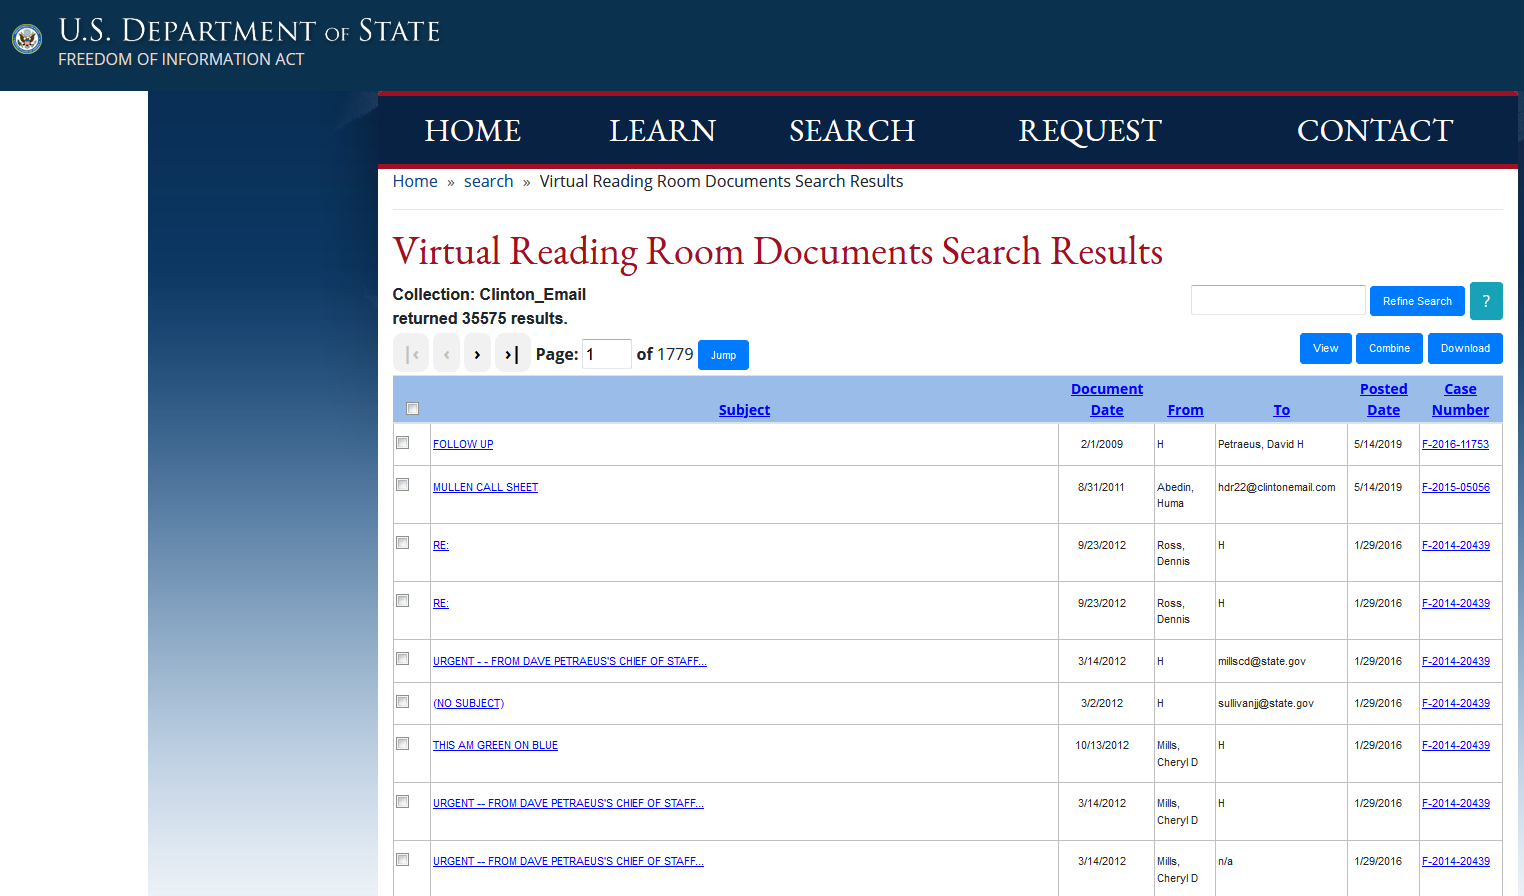Focus the refine search text field

pos(1278,300)
